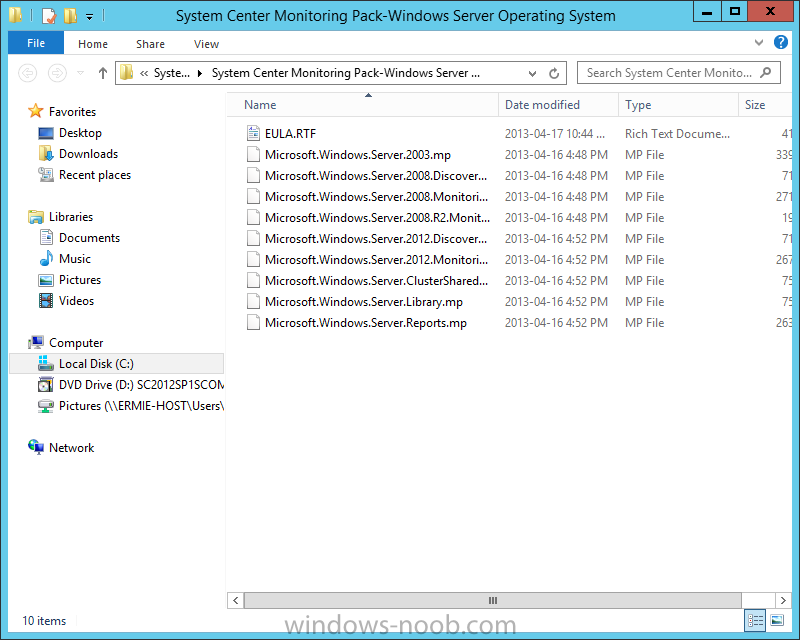Click the file icon of Server.Reports.mp
Screen dimensions: 800x640
(x=253, y=322)
